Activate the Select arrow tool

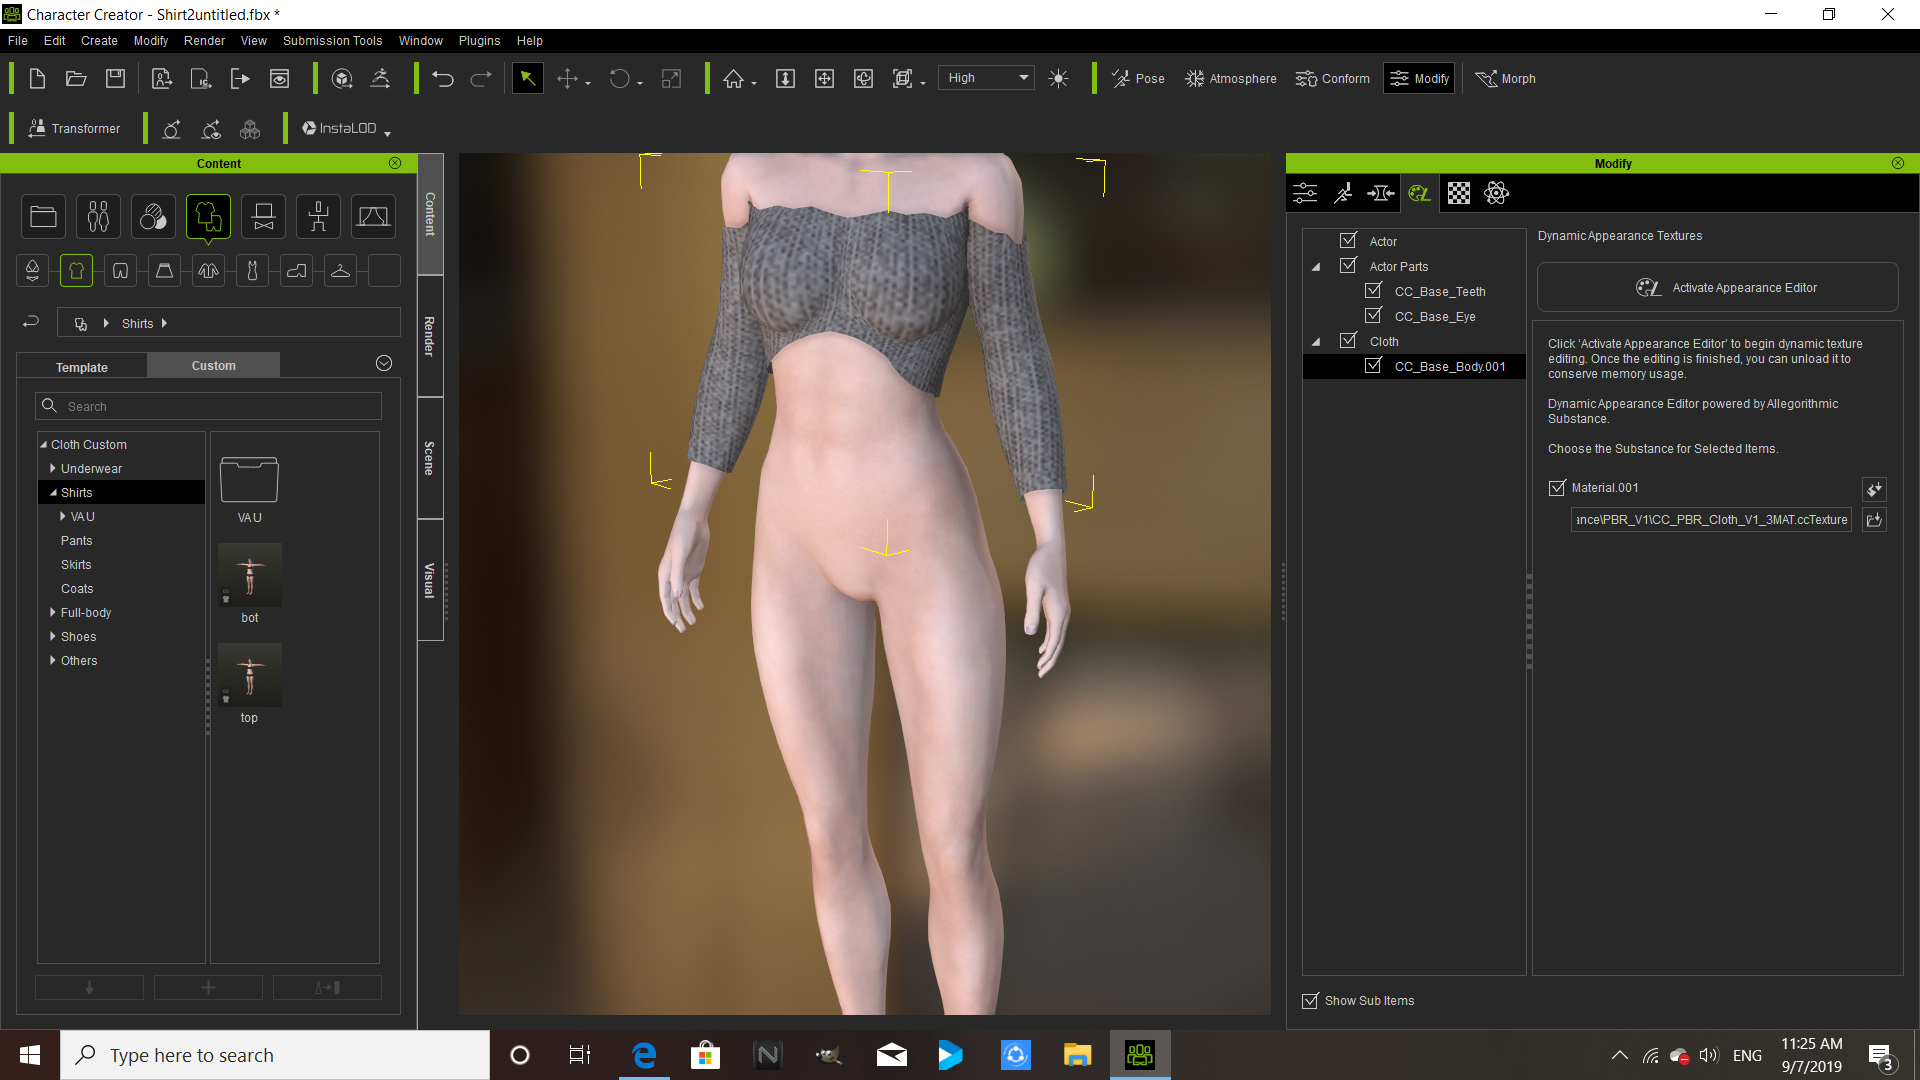pos(527,79)
